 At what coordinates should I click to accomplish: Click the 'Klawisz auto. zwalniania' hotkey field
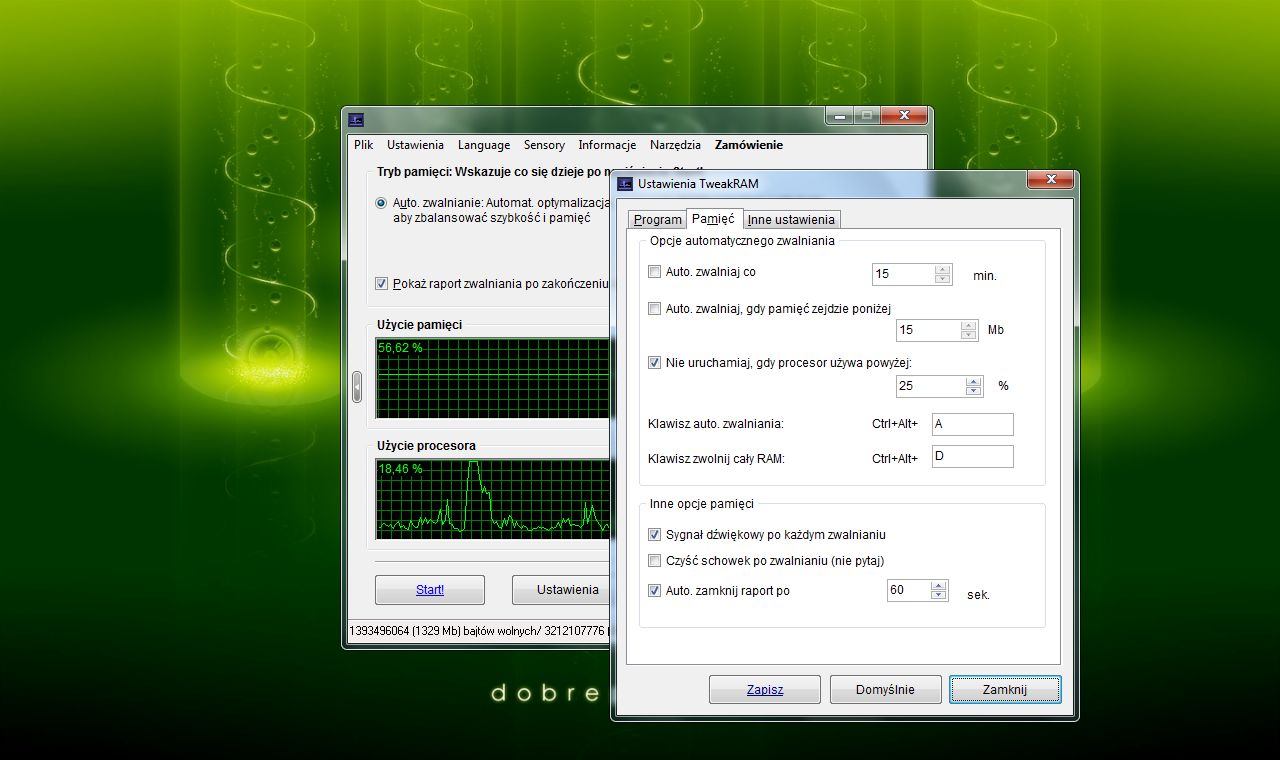click(x=972, y=424)
